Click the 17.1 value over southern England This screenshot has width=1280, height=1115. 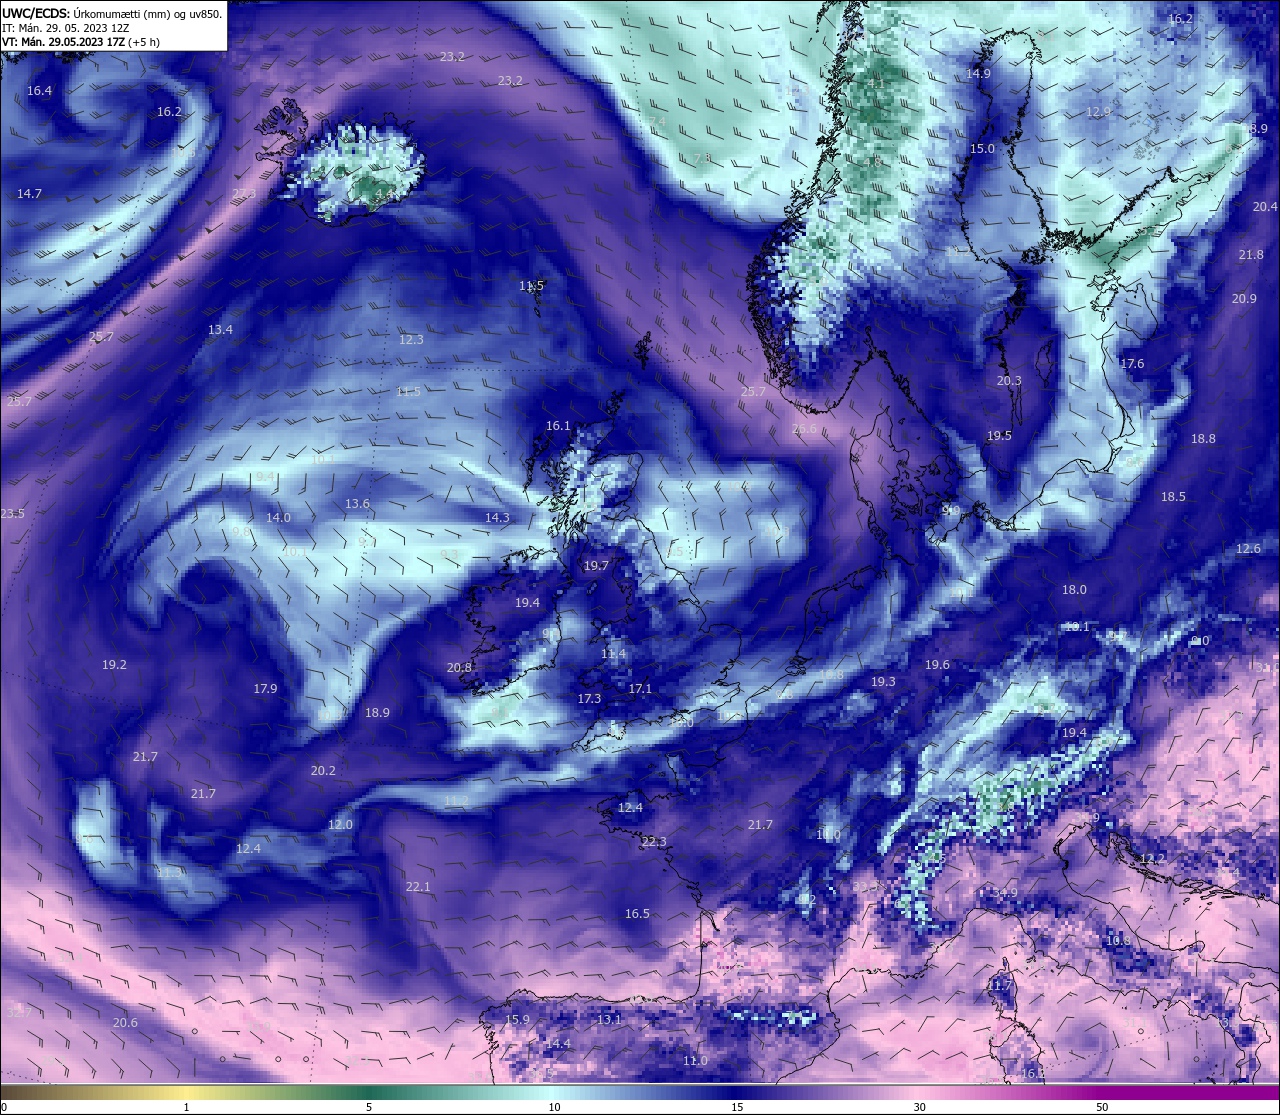click(x=640, y=689)
